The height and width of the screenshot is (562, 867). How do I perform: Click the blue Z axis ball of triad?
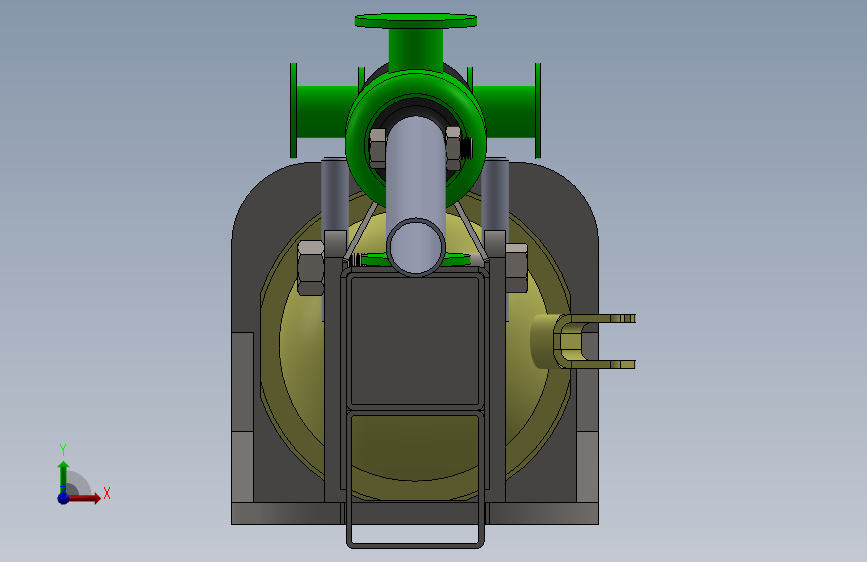[x=63, y=498]
